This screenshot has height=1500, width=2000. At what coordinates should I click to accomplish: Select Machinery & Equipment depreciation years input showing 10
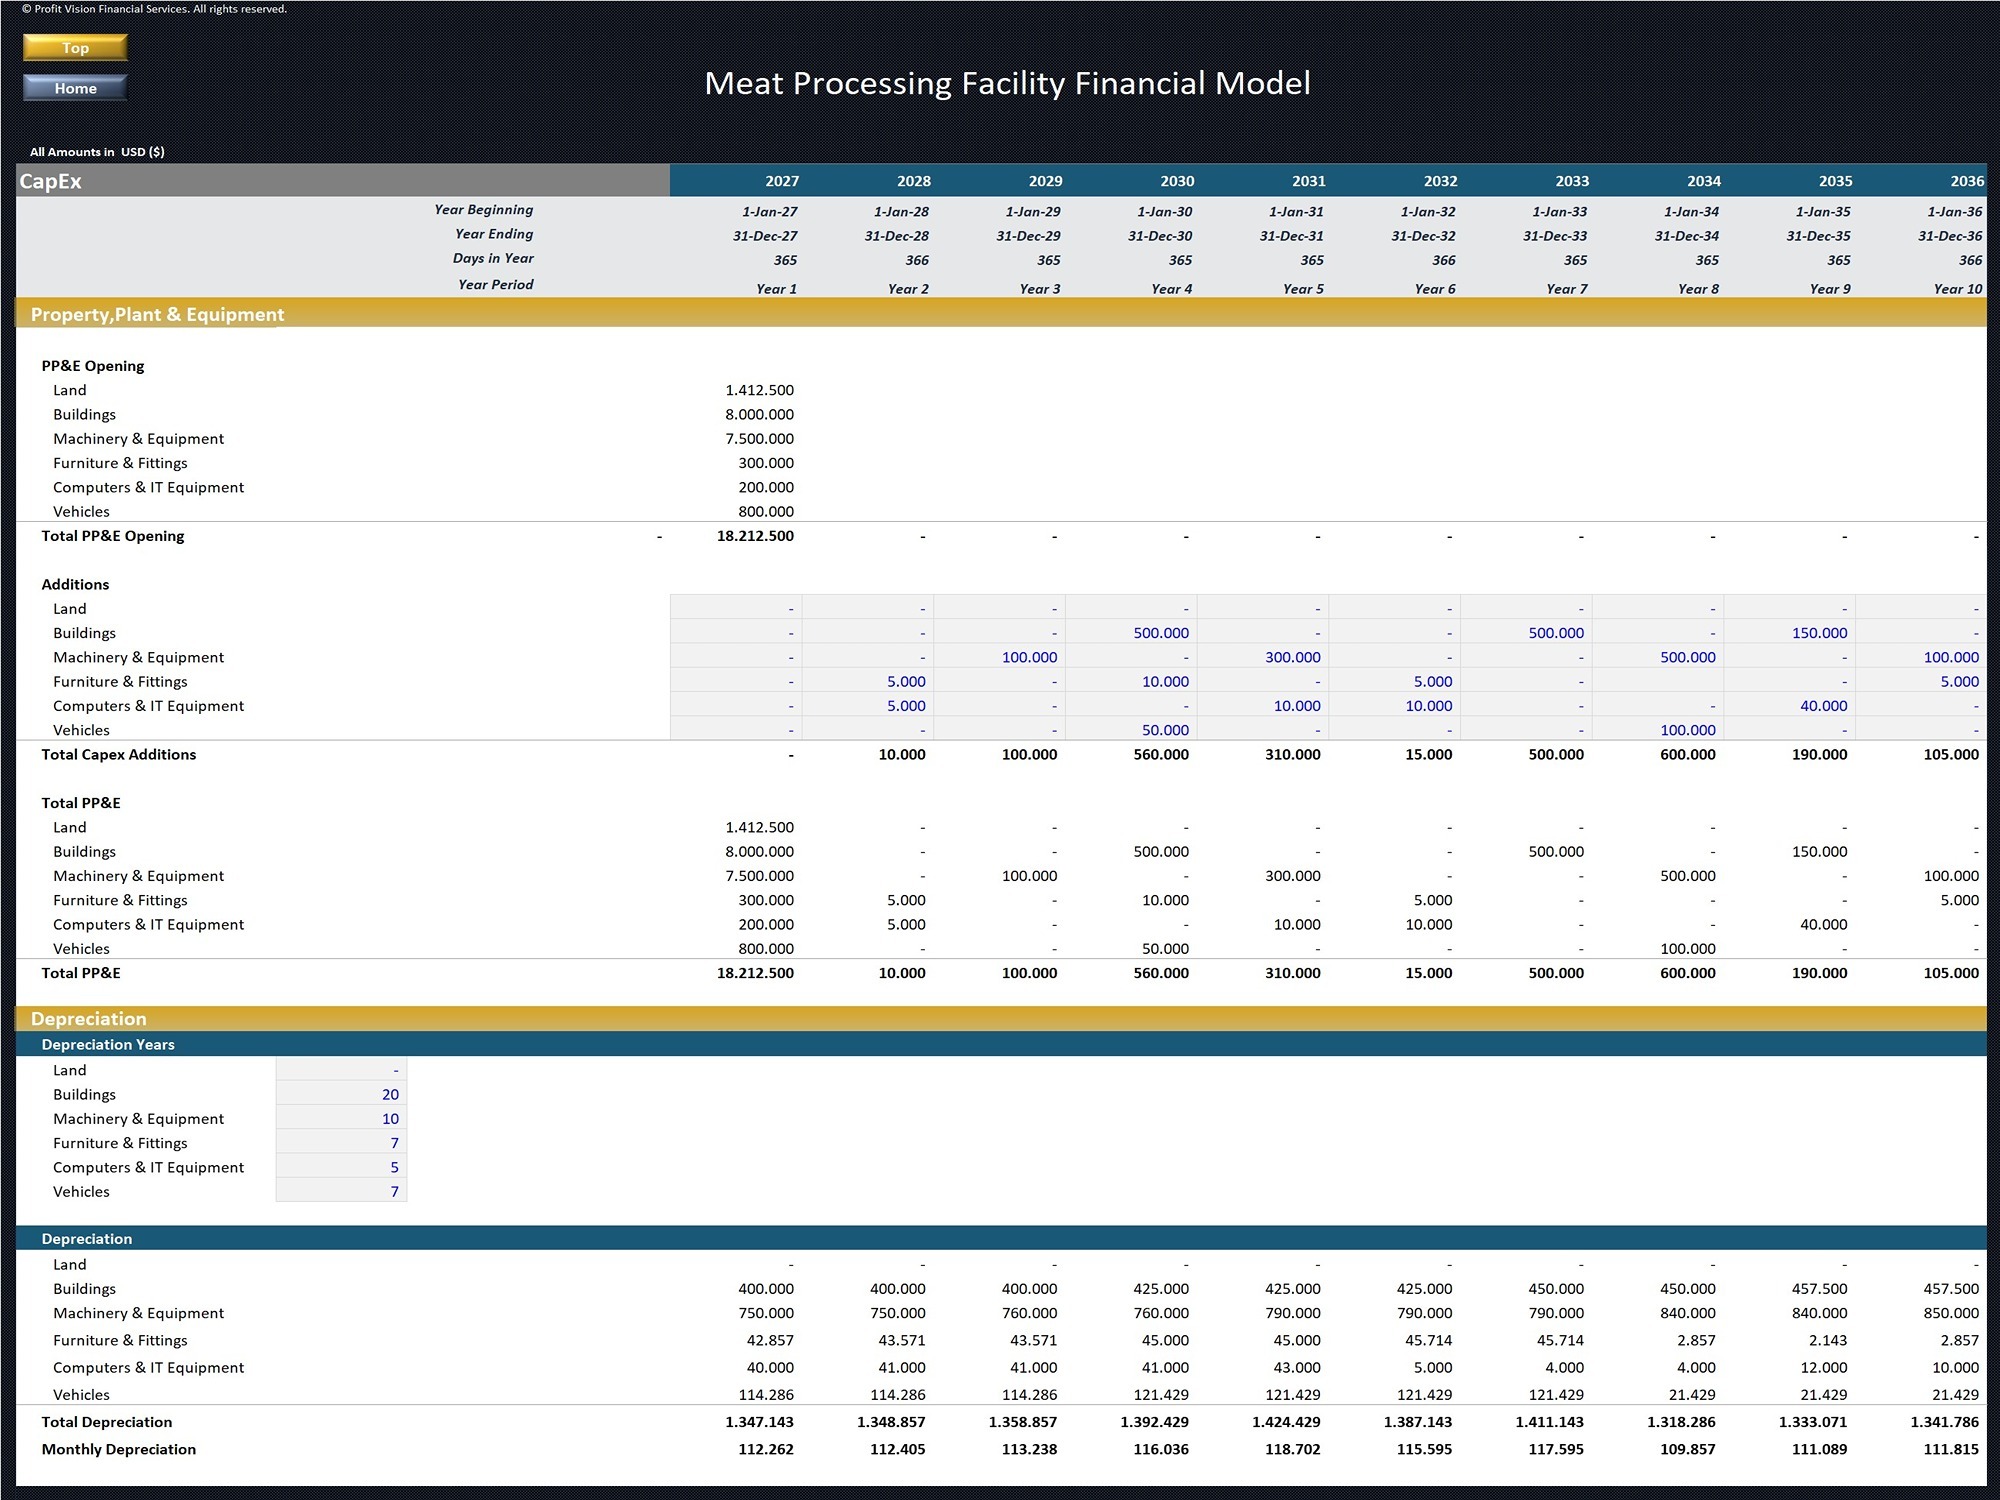click(x=341, y=1118)
